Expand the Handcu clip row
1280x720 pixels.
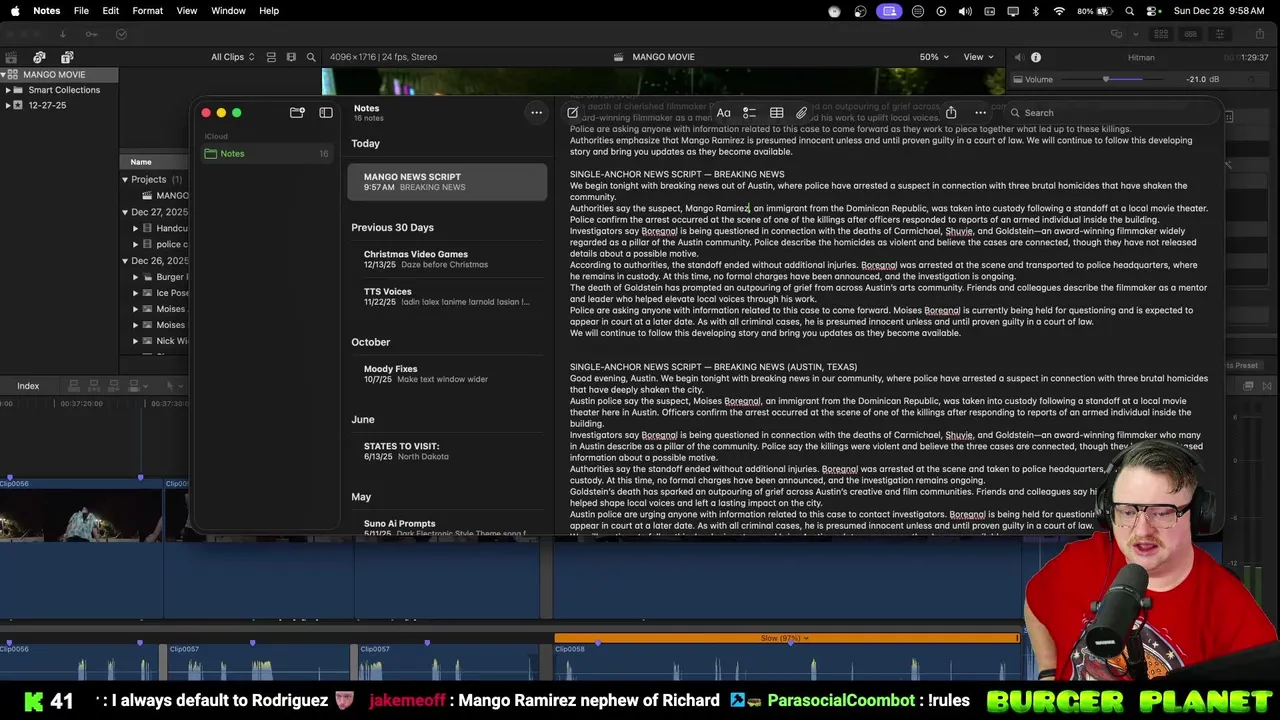[x=135, y=229]
